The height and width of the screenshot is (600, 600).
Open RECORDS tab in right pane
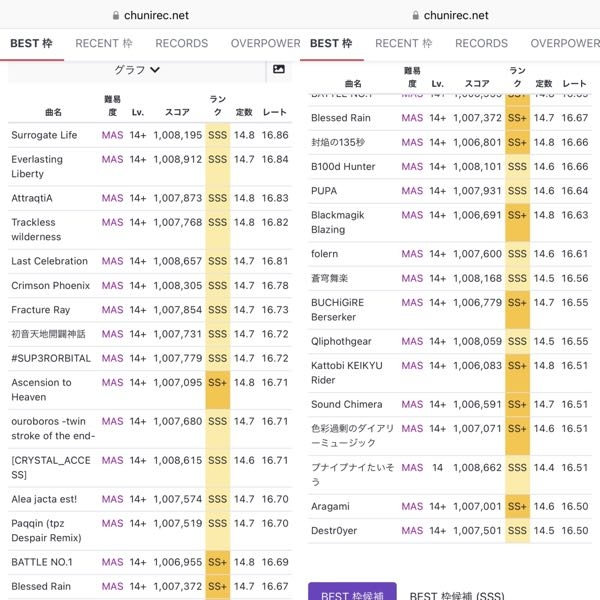481,44
